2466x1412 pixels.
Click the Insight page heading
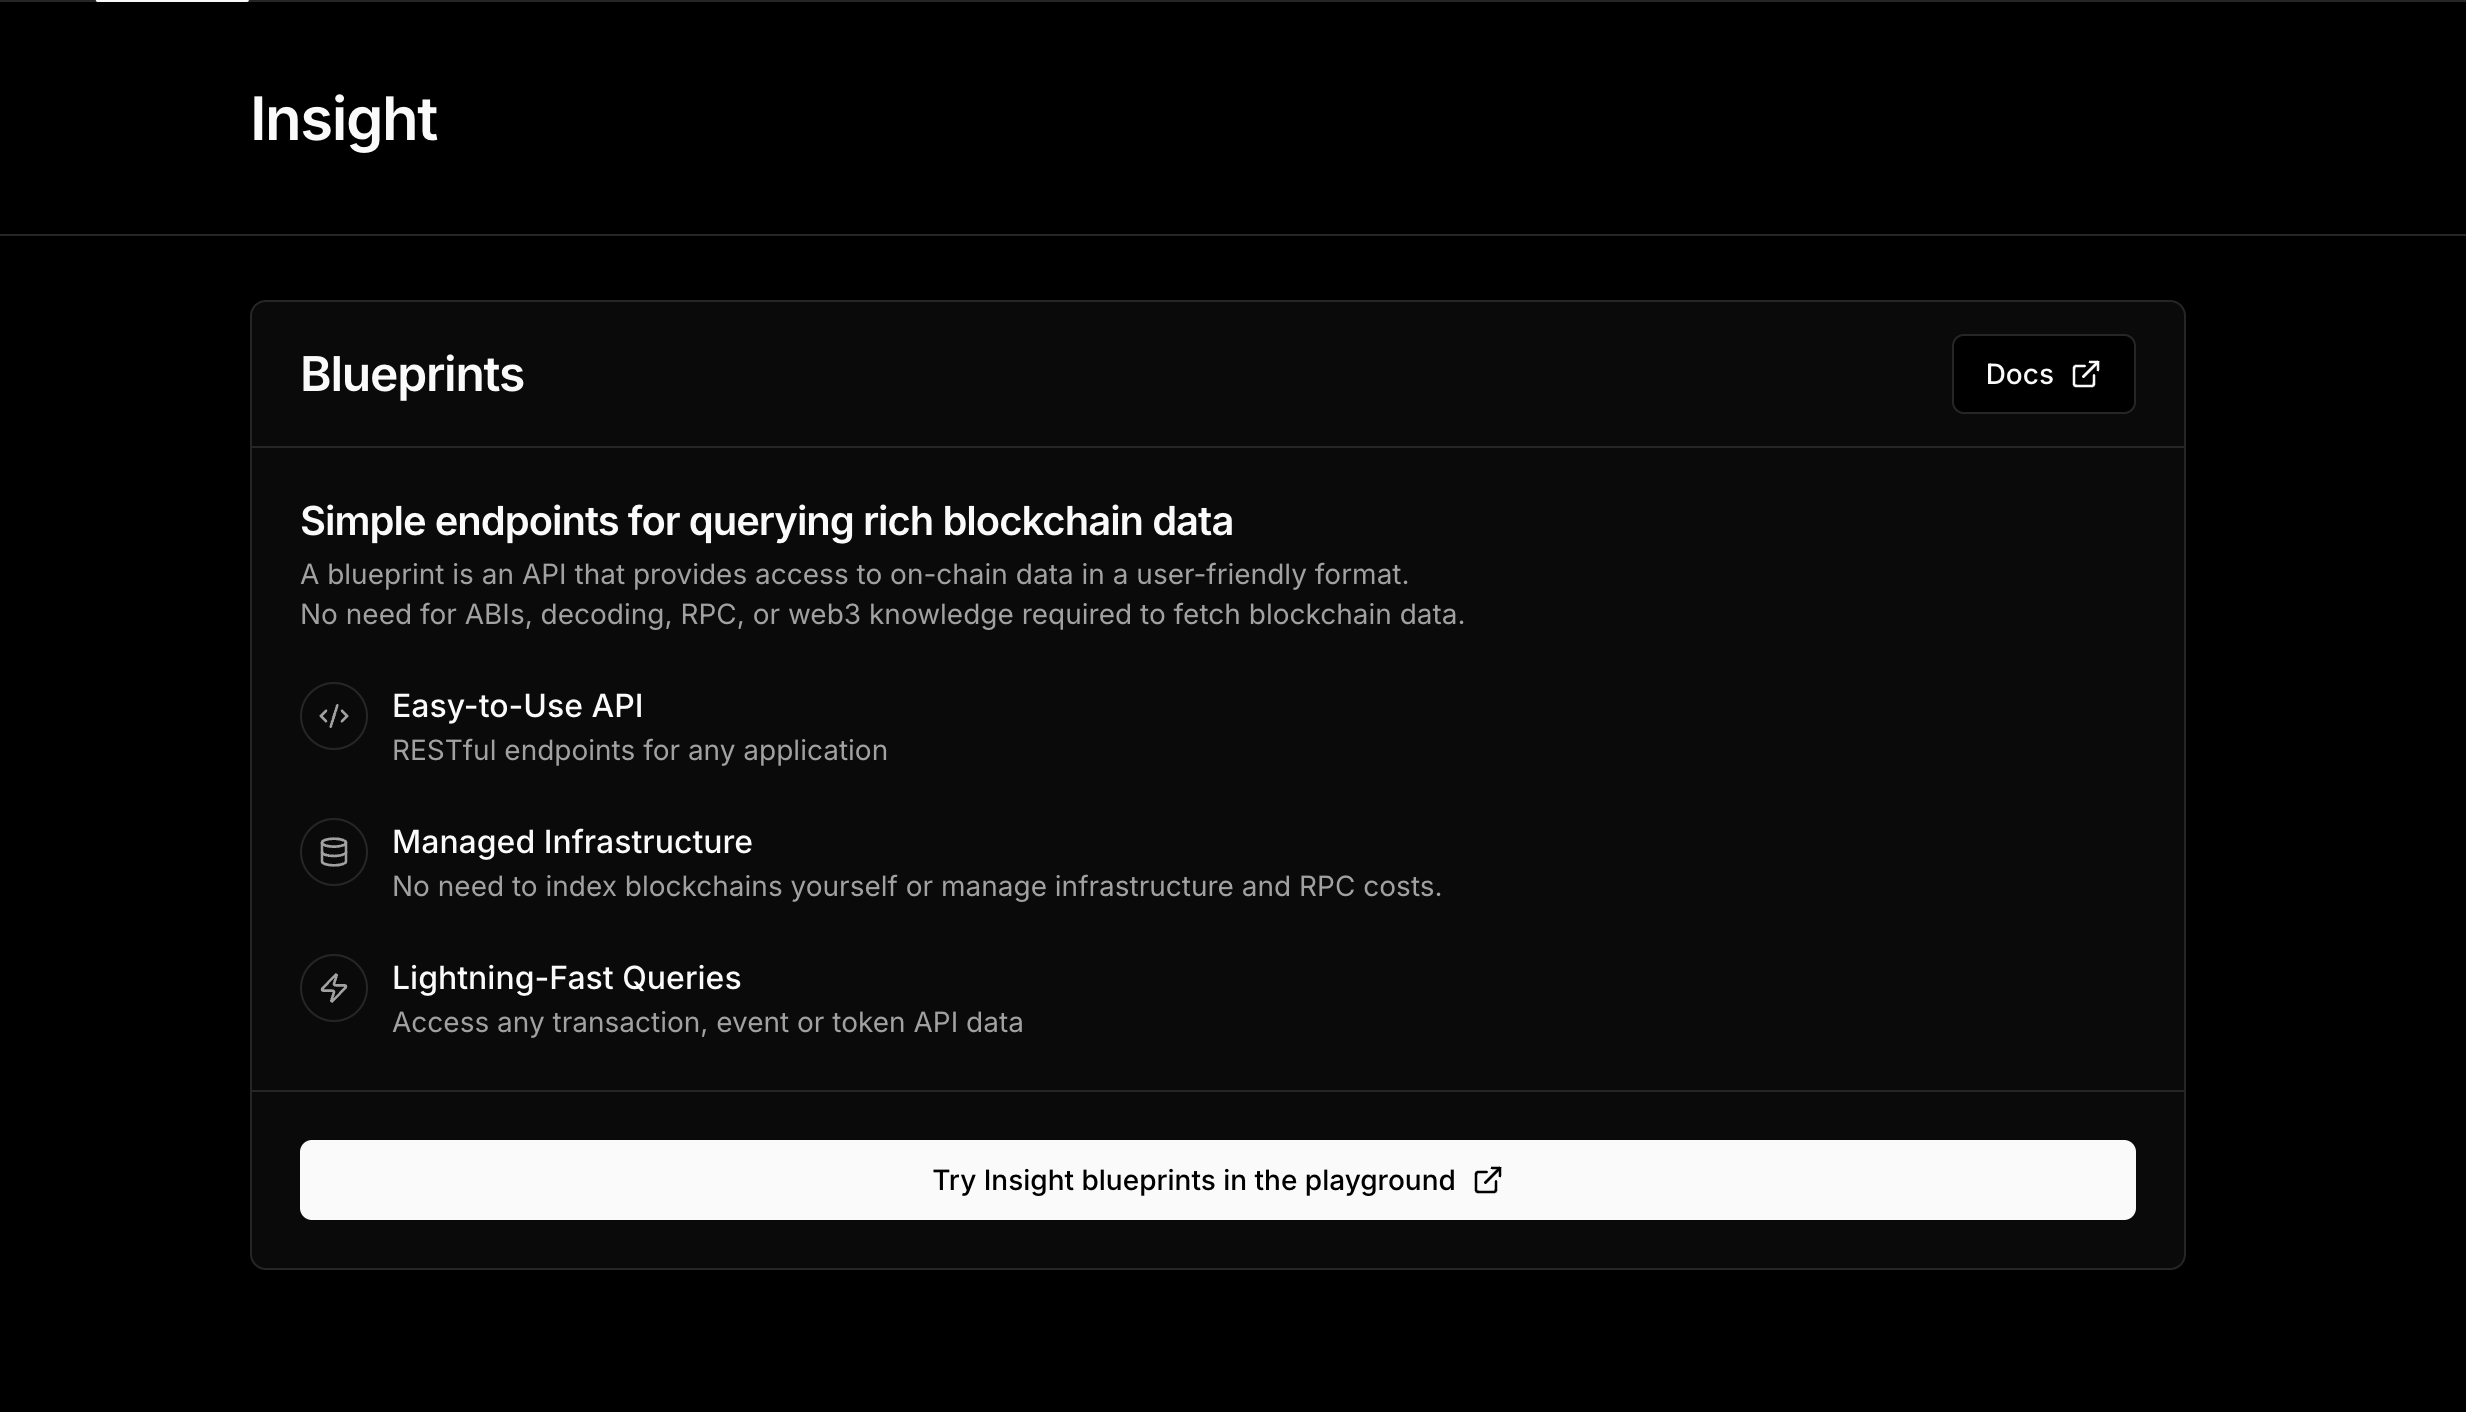[343, 119]
